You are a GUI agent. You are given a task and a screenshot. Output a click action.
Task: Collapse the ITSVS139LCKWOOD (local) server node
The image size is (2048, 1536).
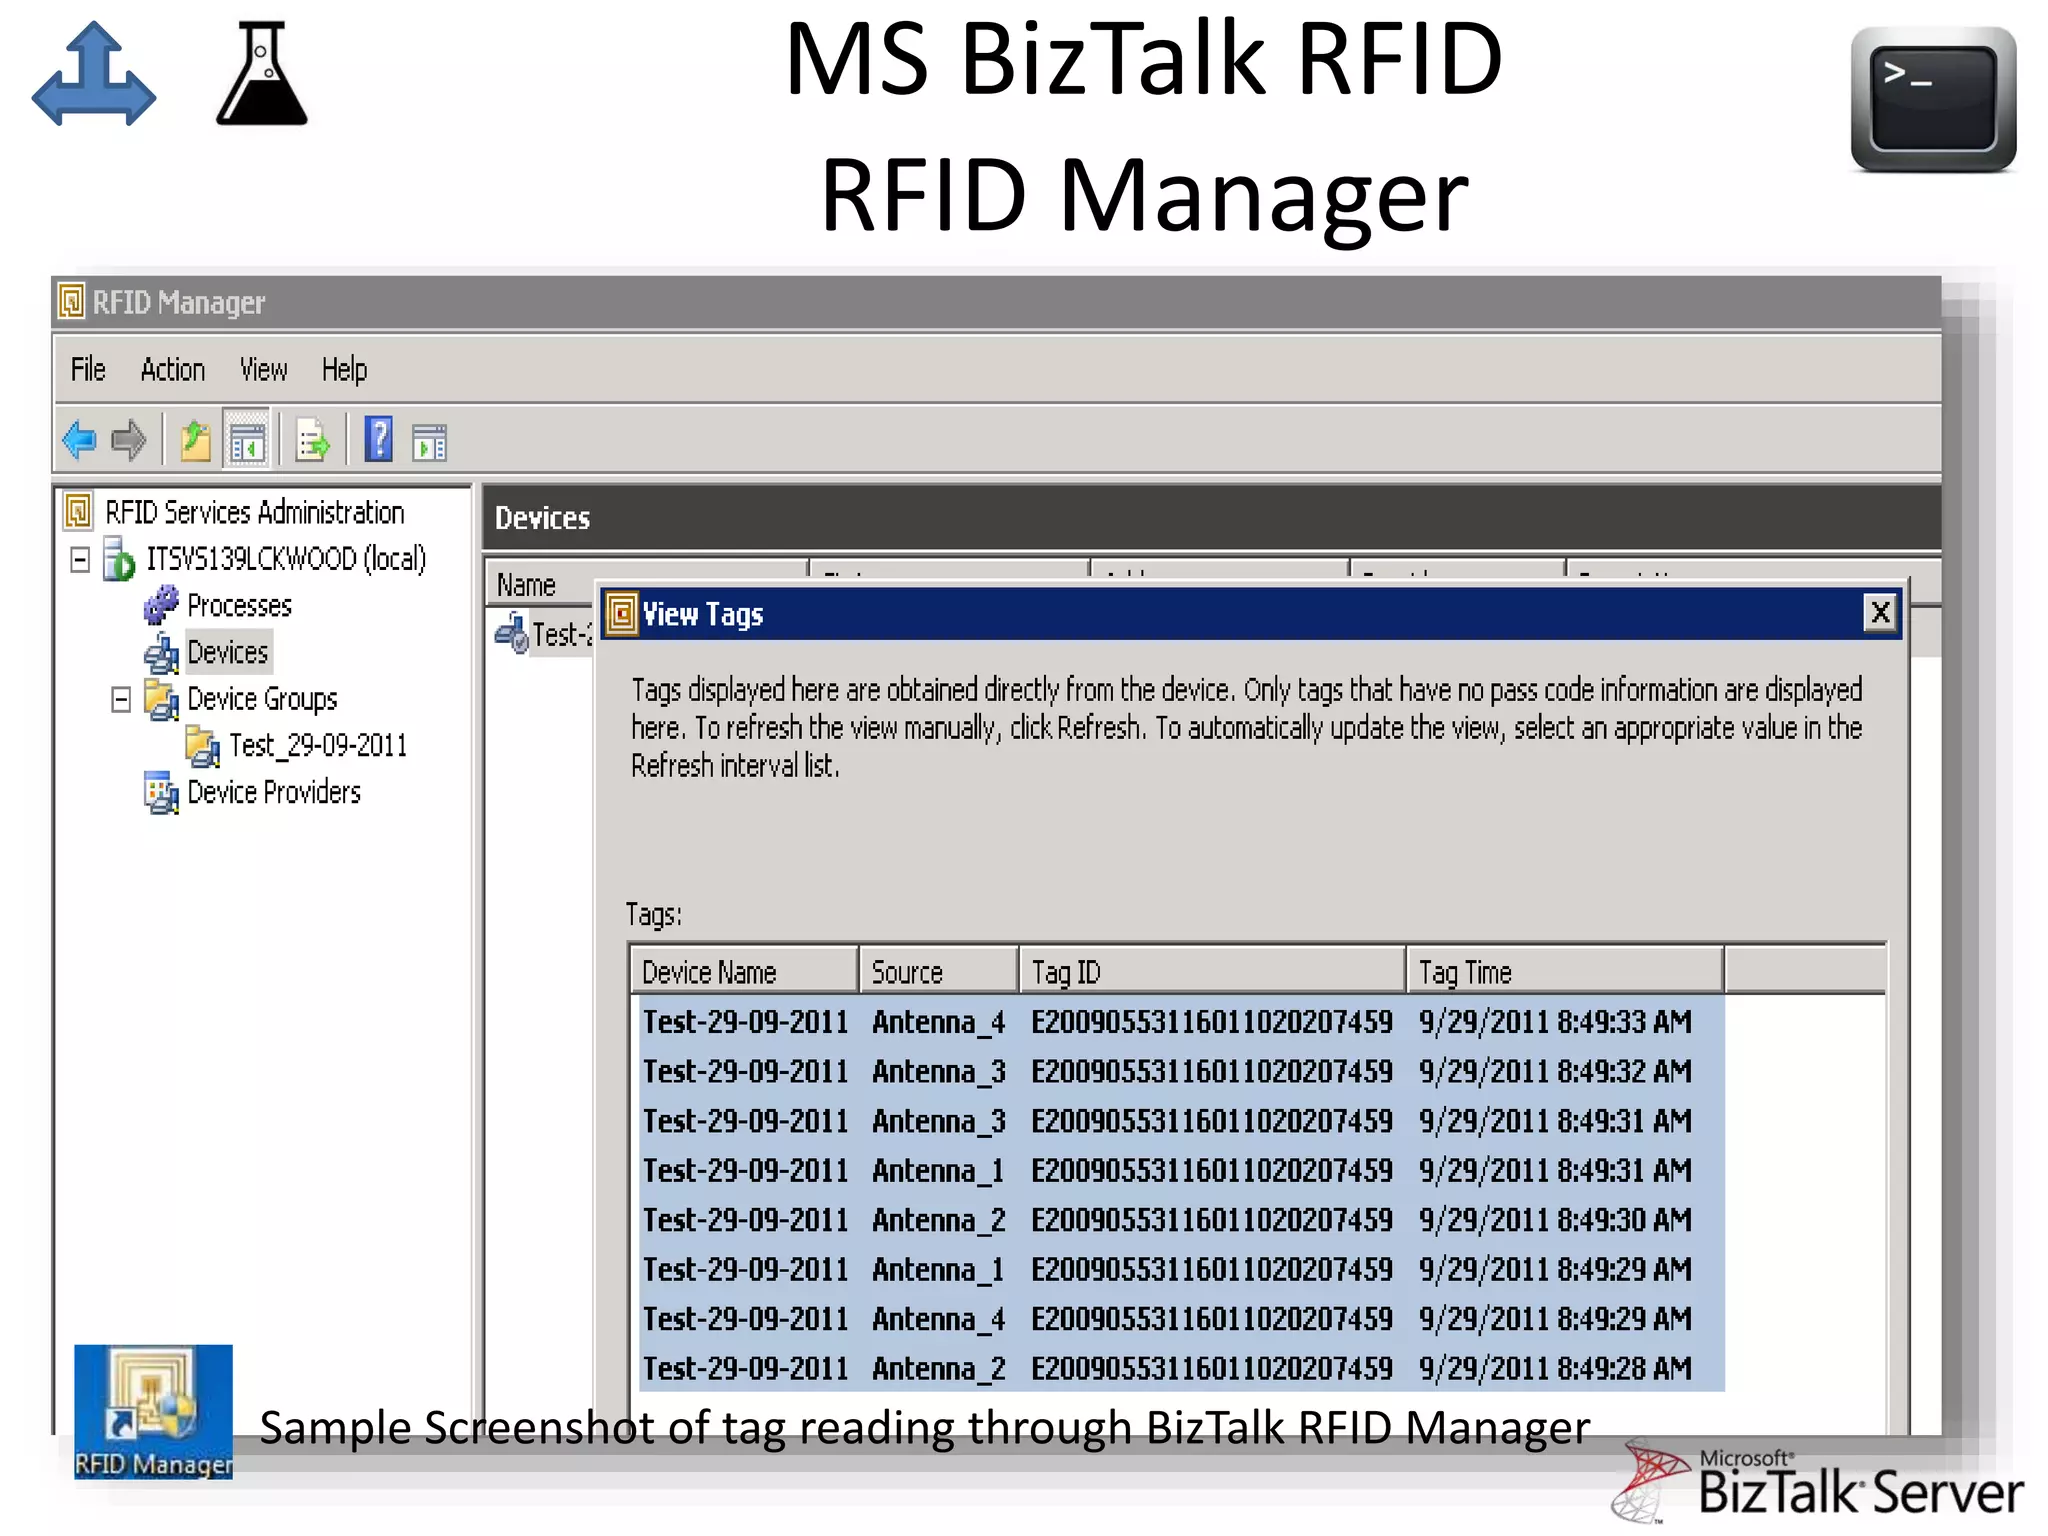pos(80,559)
